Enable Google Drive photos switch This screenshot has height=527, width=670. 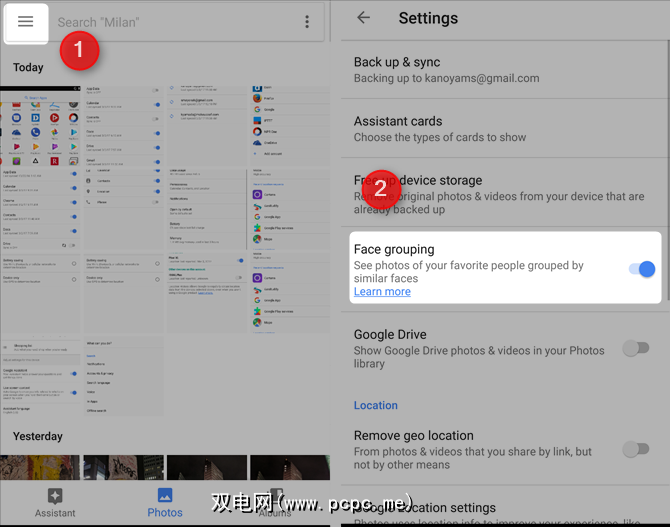(x=636, y=348)
